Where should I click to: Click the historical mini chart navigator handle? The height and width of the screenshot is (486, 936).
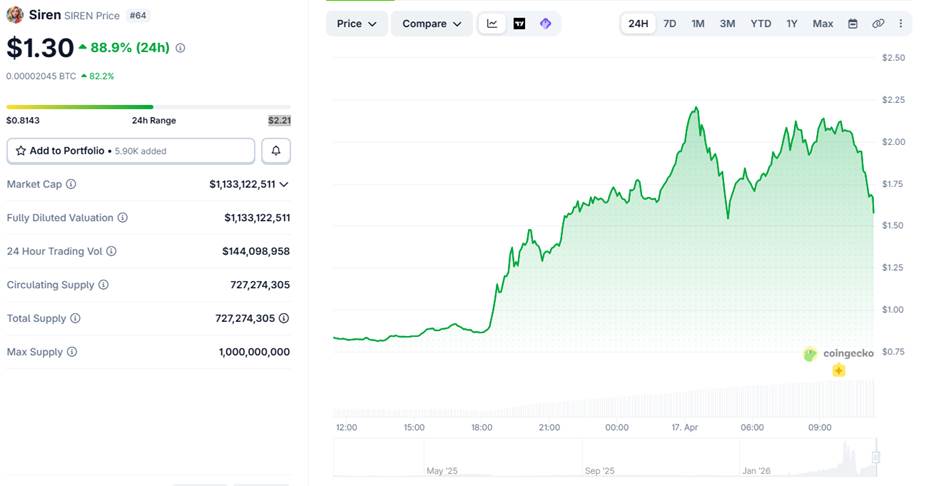tap(876, 457)
